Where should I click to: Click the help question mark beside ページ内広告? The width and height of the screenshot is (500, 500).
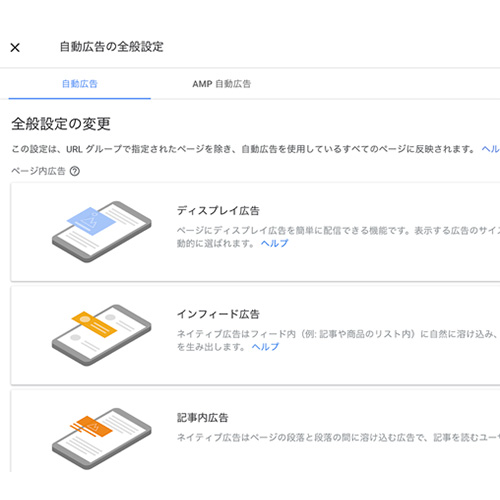(75, 171)
